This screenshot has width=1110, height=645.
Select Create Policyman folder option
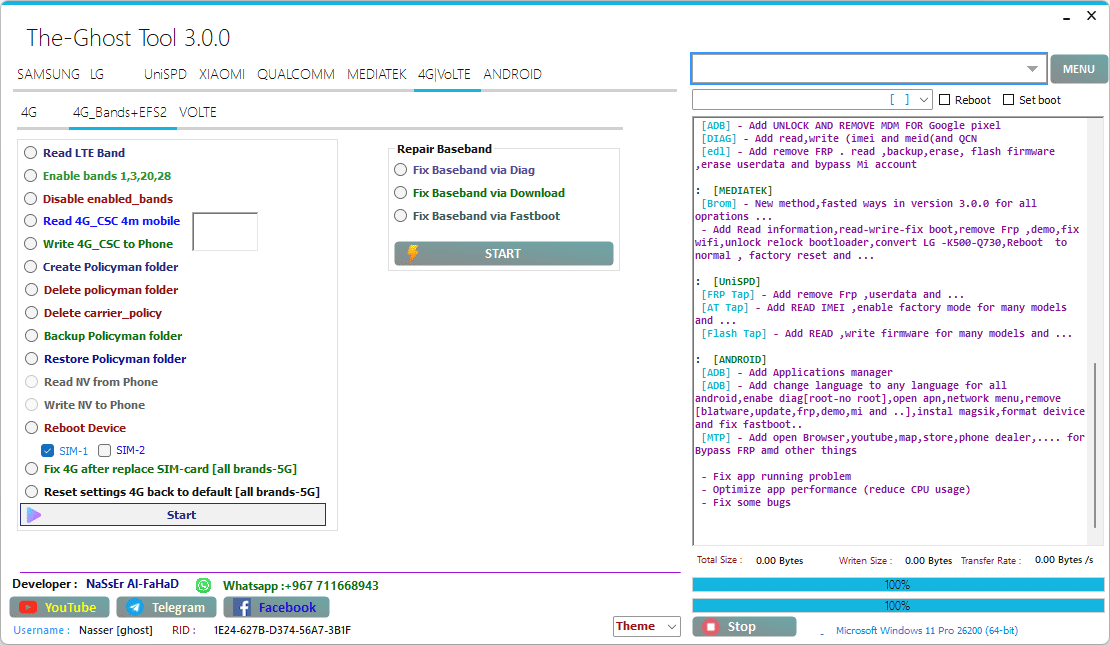[30, 267]
